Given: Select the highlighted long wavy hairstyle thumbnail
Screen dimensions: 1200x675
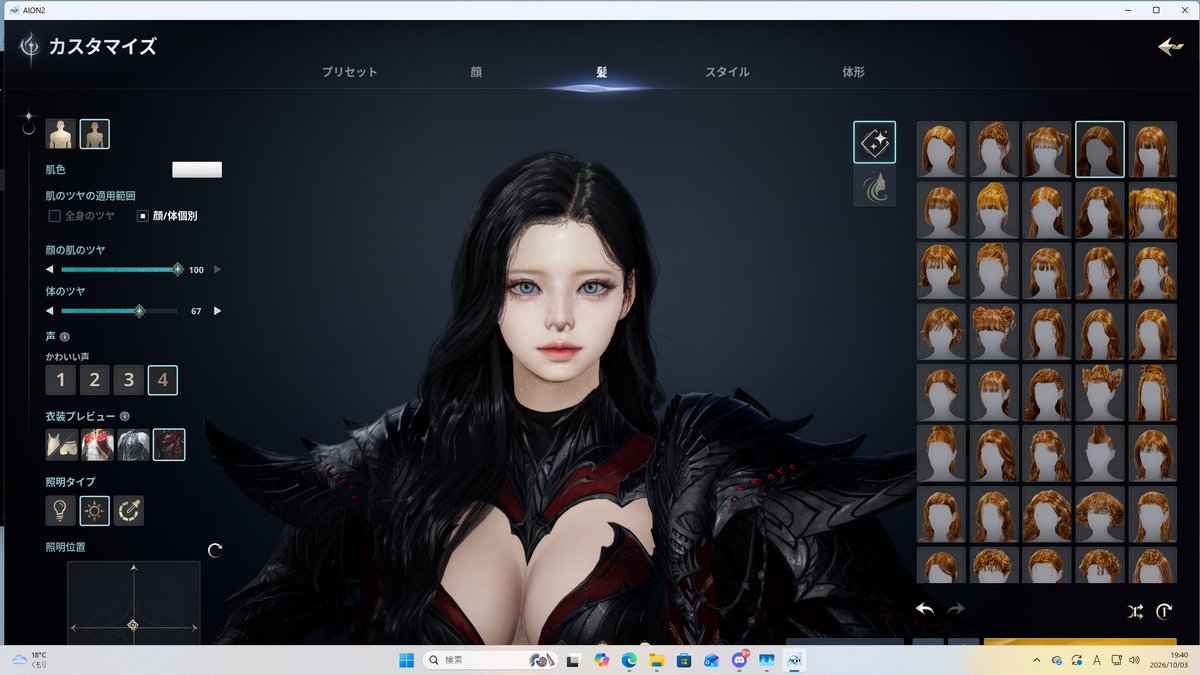Looking at the screenshot, I should tap(1100, 149).
